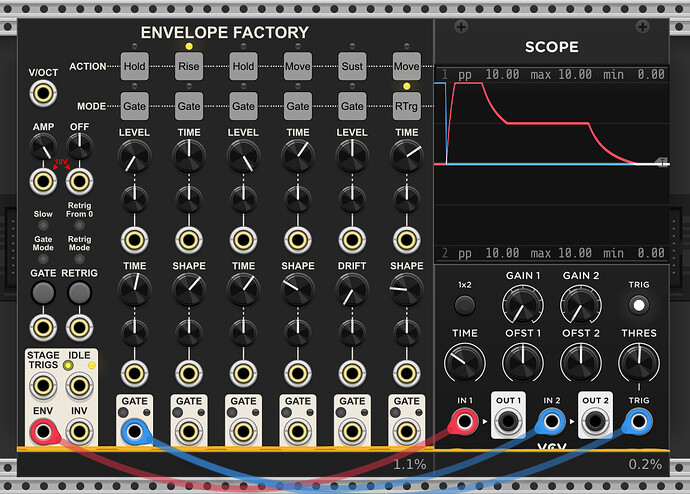
Task: Click the AMP knob
Action: (43, 147)
